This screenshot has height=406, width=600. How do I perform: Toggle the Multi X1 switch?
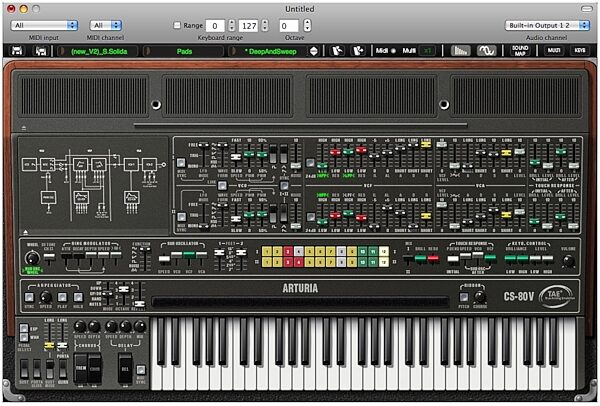click(x=427, y=51)
